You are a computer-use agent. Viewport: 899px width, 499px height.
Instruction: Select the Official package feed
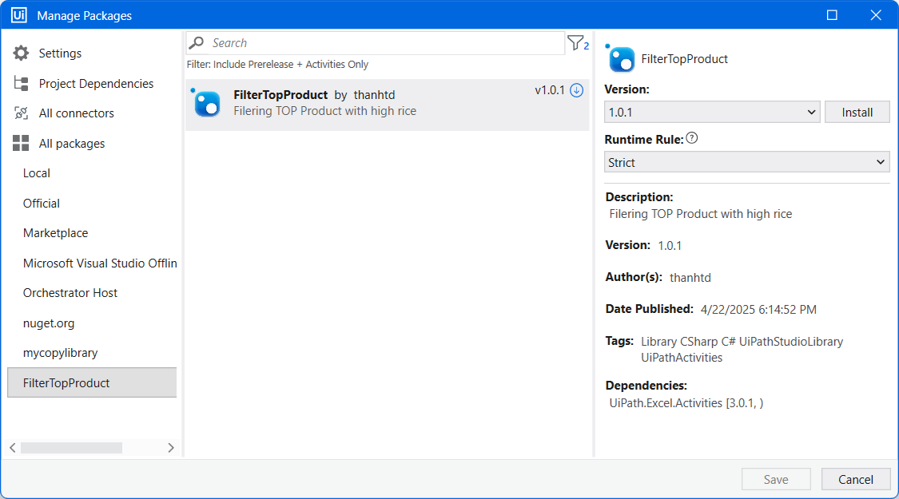click(x=41, y=204)
